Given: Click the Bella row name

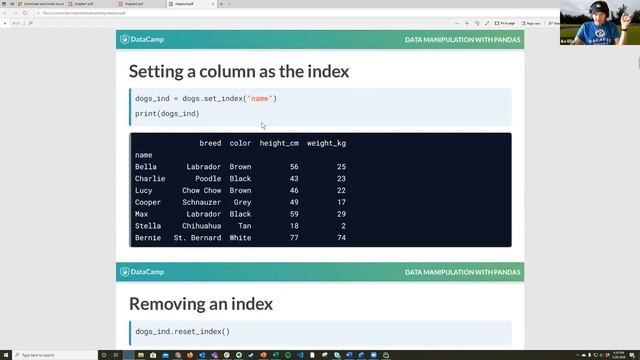Looking at the screenshot, I should click(x=146, y=167).
